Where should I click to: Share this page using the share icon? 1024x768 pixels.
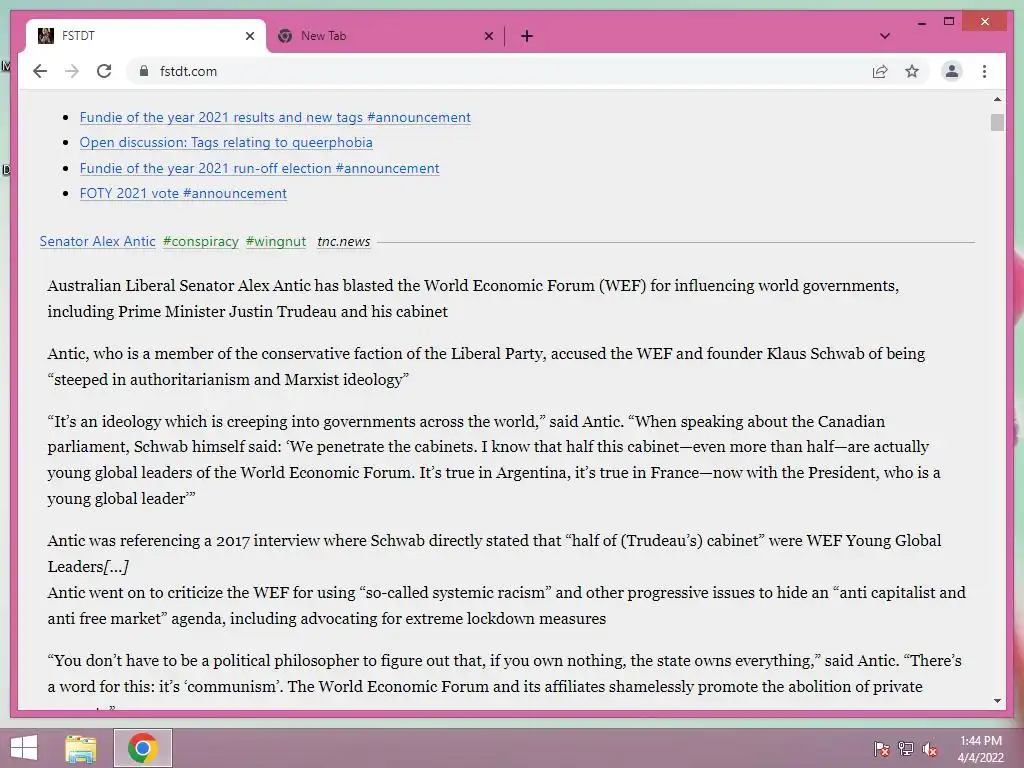(x=880, y=71)
